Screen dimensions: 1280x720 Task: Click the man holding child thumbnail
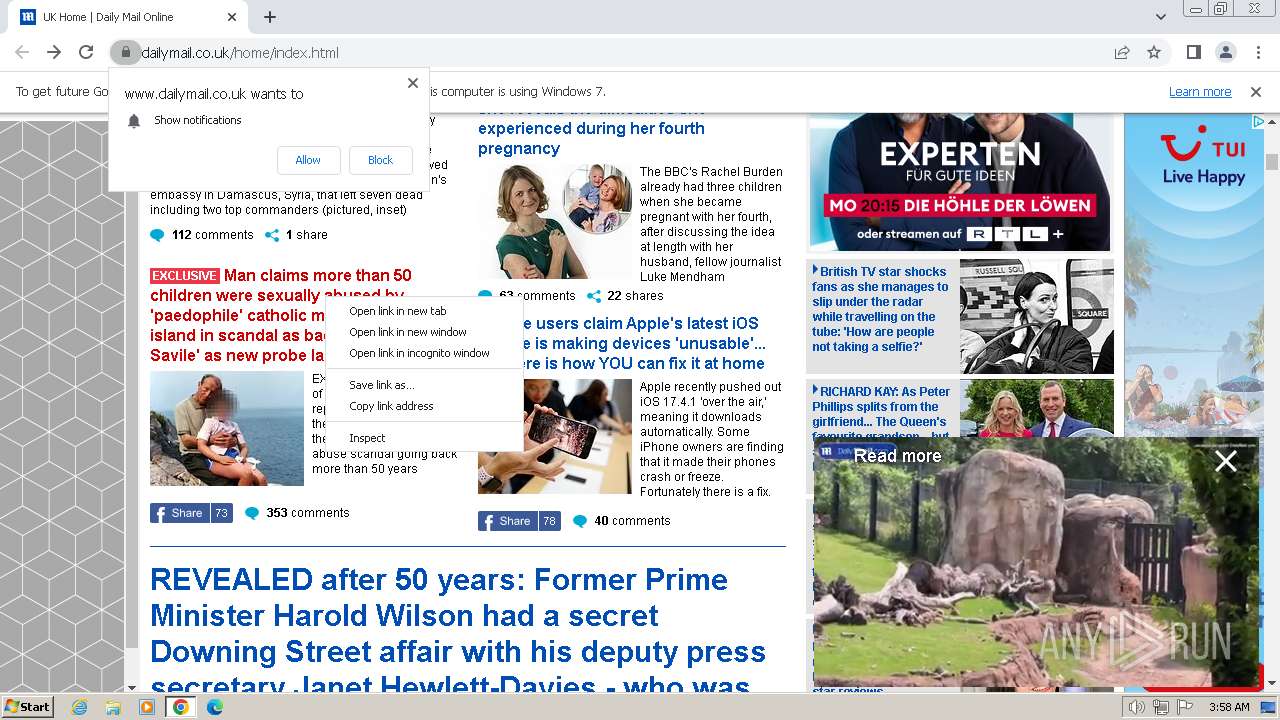point(227,429)
